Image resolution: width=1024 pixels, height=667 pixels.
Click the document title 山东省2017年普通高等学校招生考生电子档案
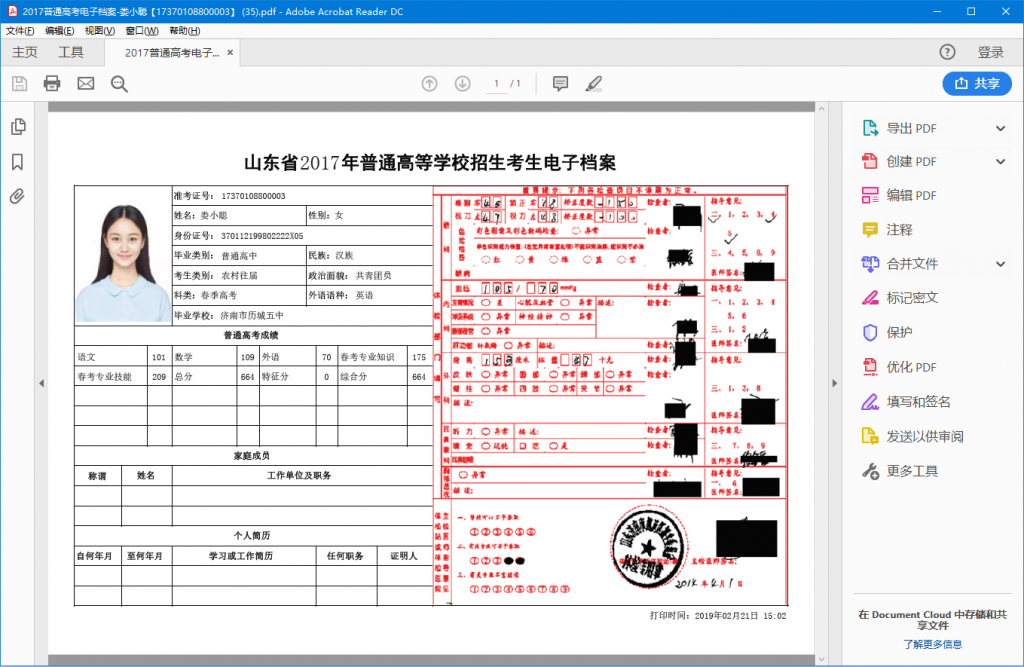[430, 163]
